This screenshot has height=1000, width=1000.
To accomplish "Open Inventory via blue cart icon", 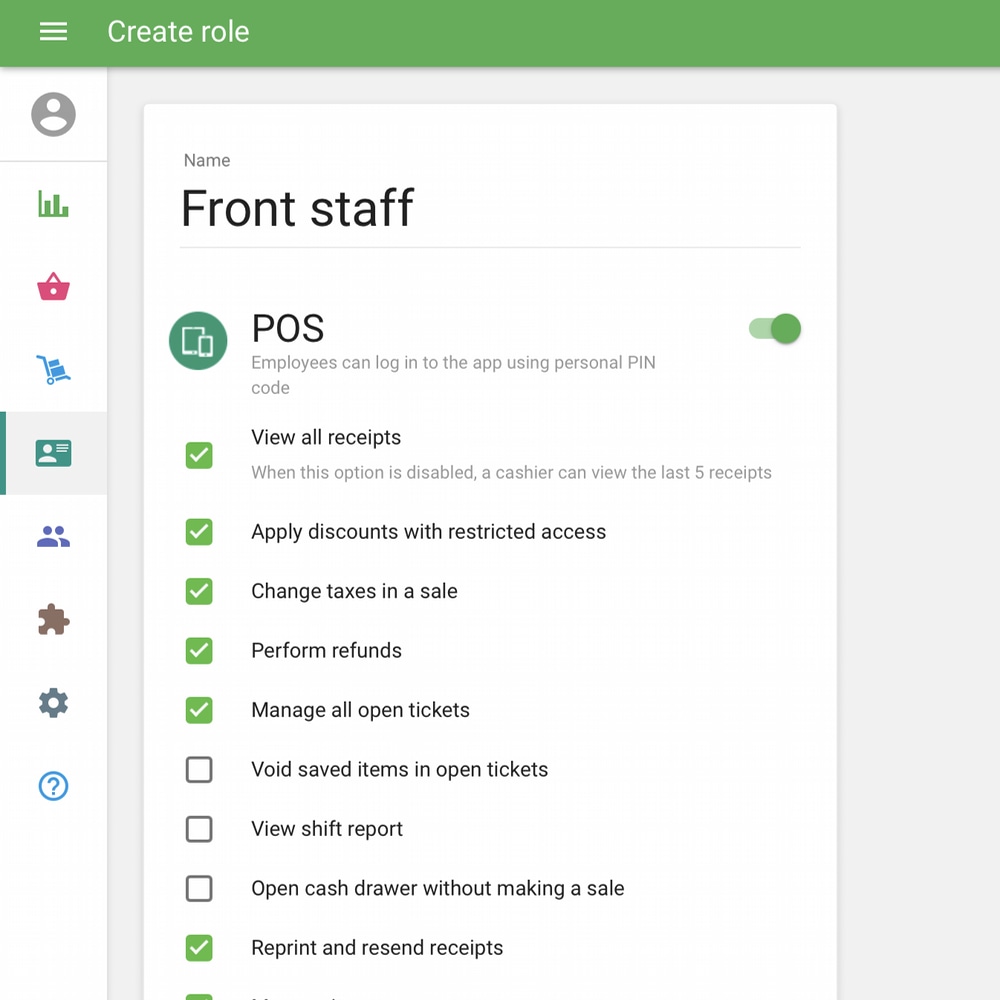I will (x=54, y=370).
